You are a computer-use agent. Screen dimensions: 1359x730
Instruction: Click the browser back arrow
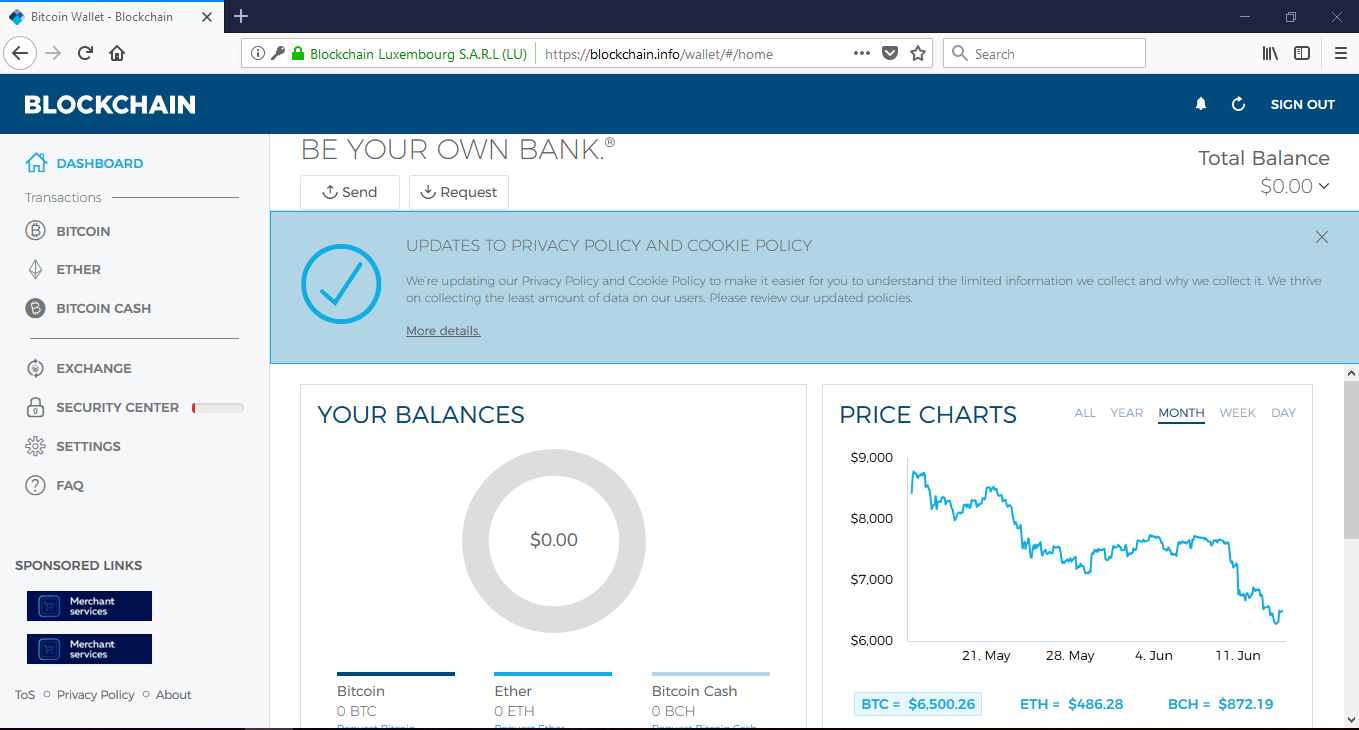[21, 54]
